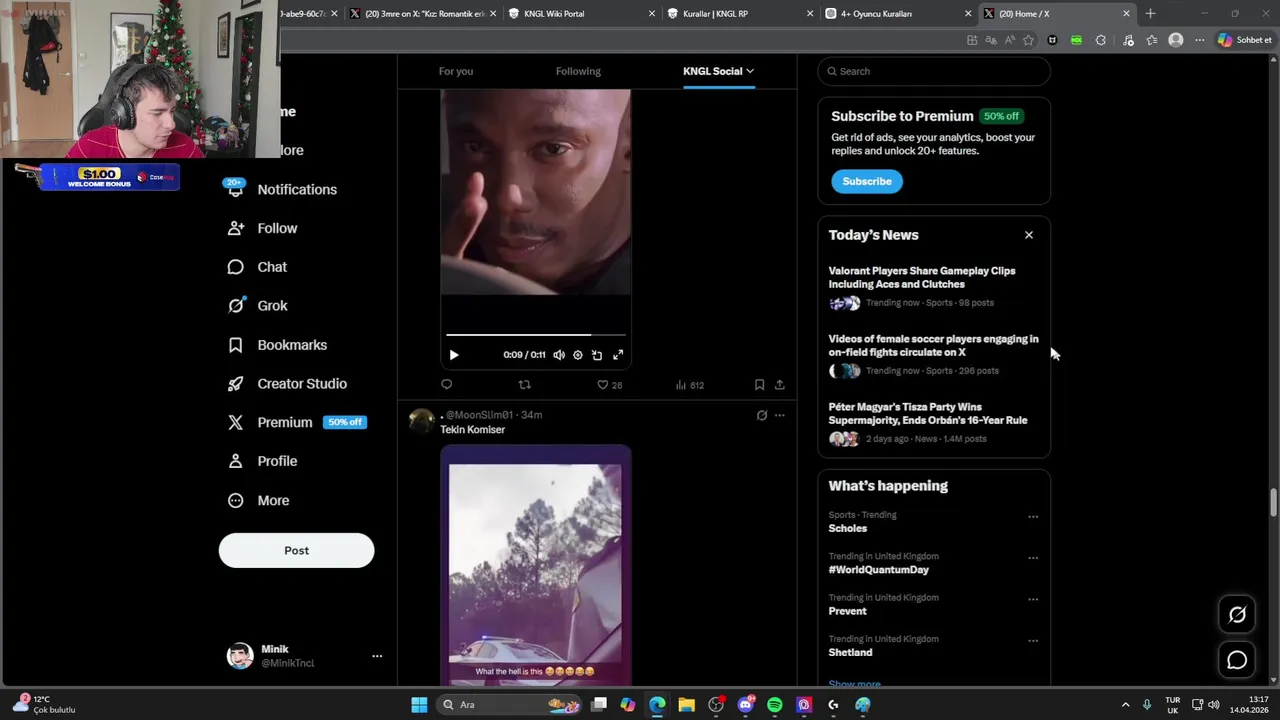Image resolution: width=1280 pixels, height=720 pixels.
Task: Open options for Scholes trend
Action: click(x=1033, y=517)
